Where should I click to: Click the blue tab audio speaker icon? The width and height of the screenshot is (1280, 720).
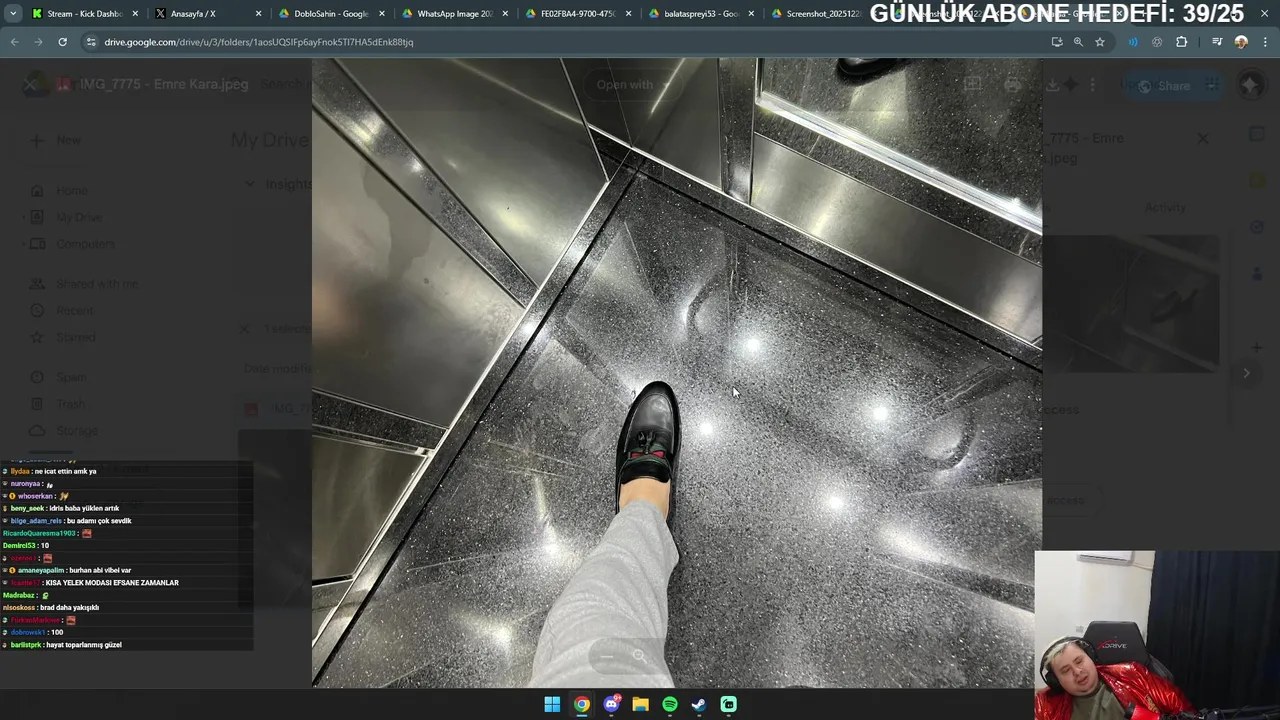point(1133,42)
